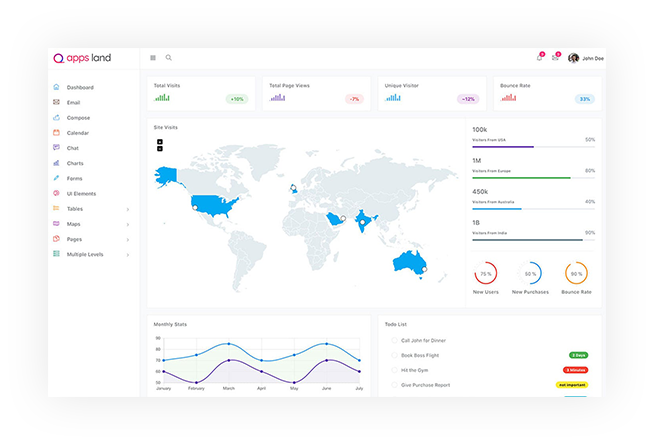Click the Compose icon in sidebar
This screenshot has width=655, height=446.
57,118
